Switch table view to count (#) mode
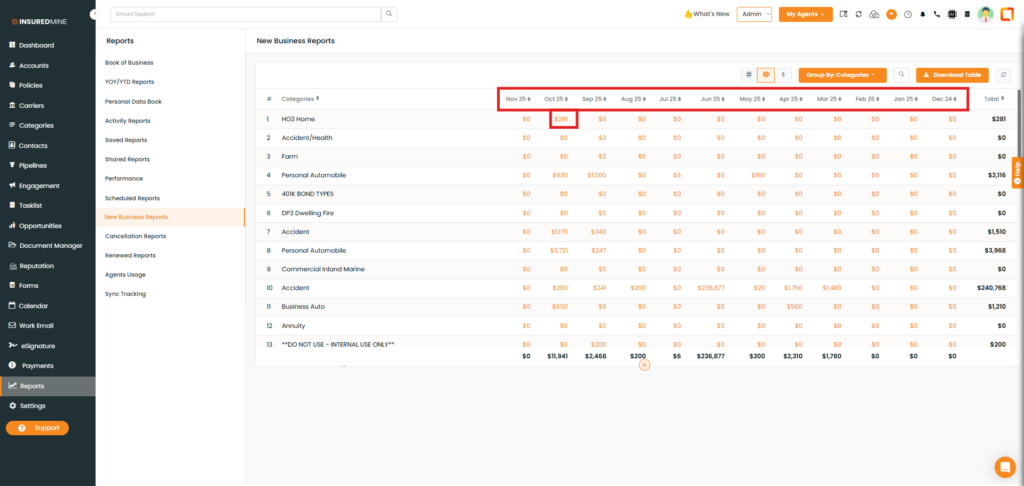The image size is (1024, 486). [x=748, y=75]
